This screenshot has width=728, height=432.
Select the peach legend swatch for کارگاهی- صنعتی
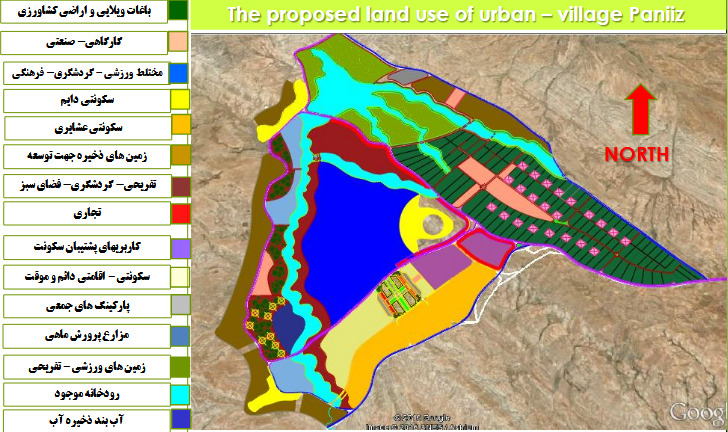click(x=180, y=42)
